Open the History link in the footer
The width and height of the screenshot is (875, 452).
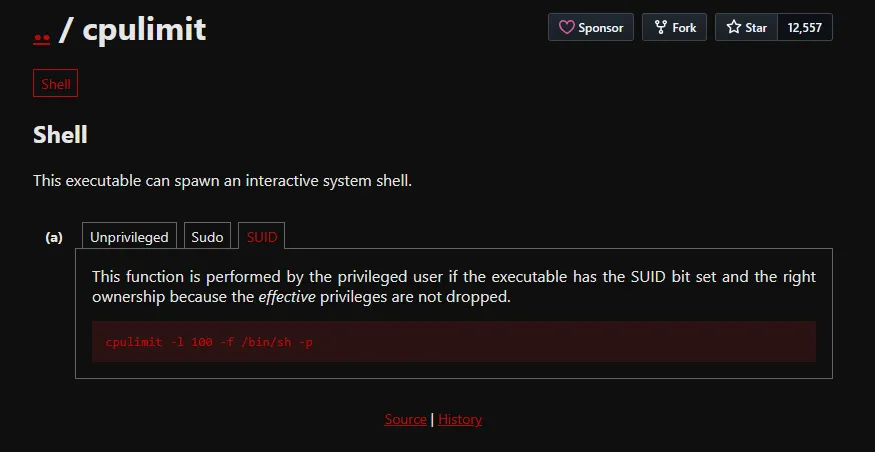tap(460, 419)
